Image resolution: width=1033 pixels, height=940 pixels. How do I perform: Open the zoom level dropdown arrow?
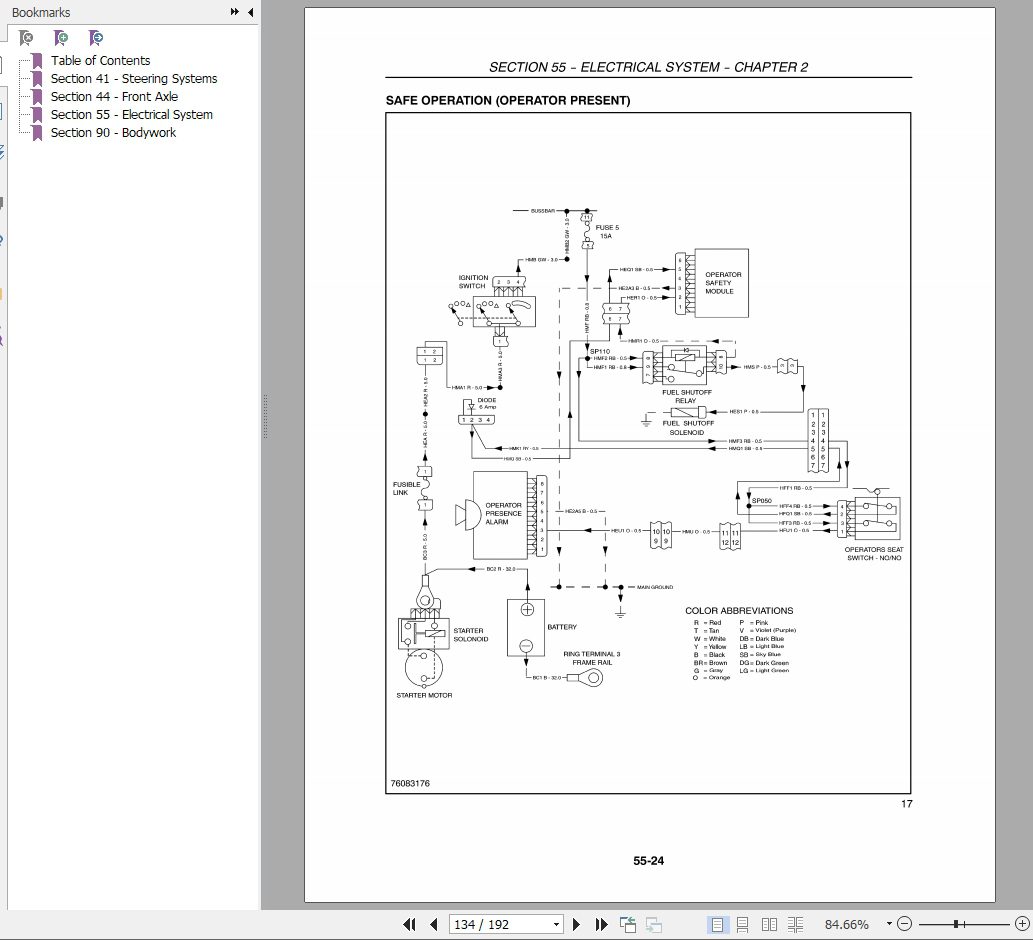click(x=889, y=924)
